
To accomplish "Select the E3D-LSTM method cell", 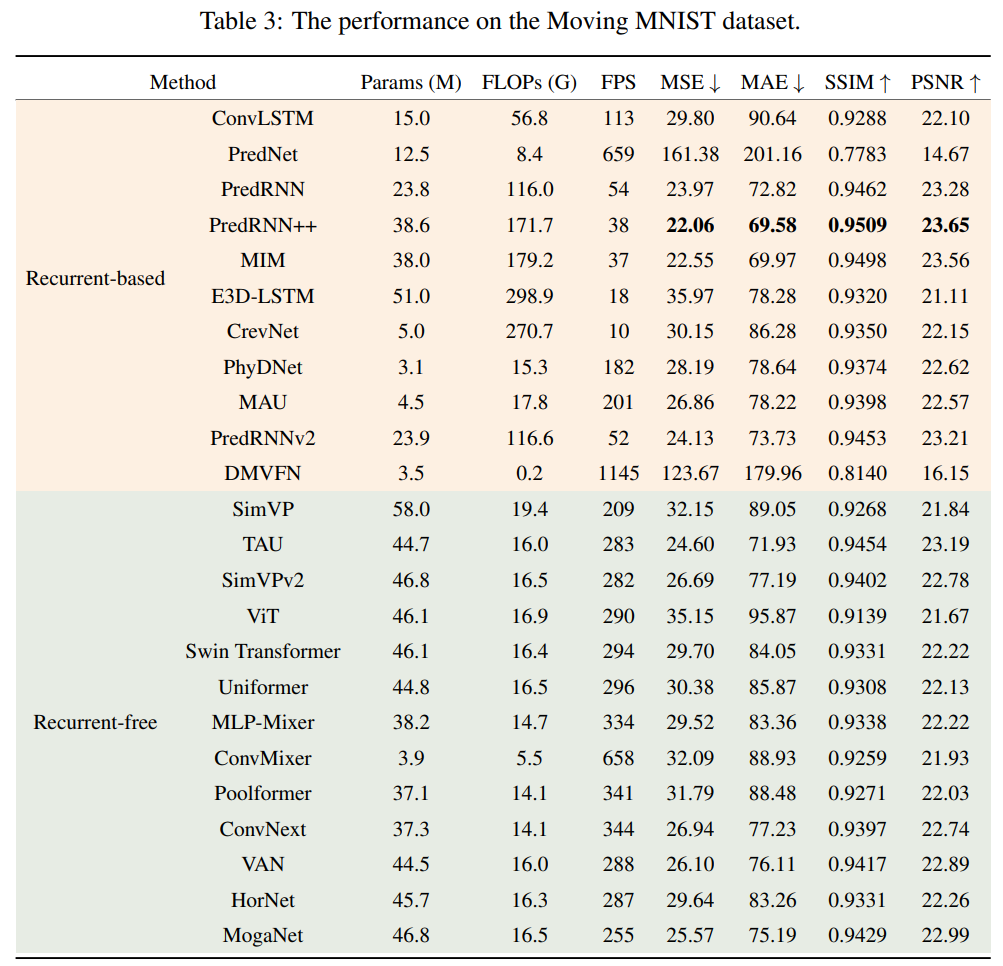I will click(x=262, y=296).
